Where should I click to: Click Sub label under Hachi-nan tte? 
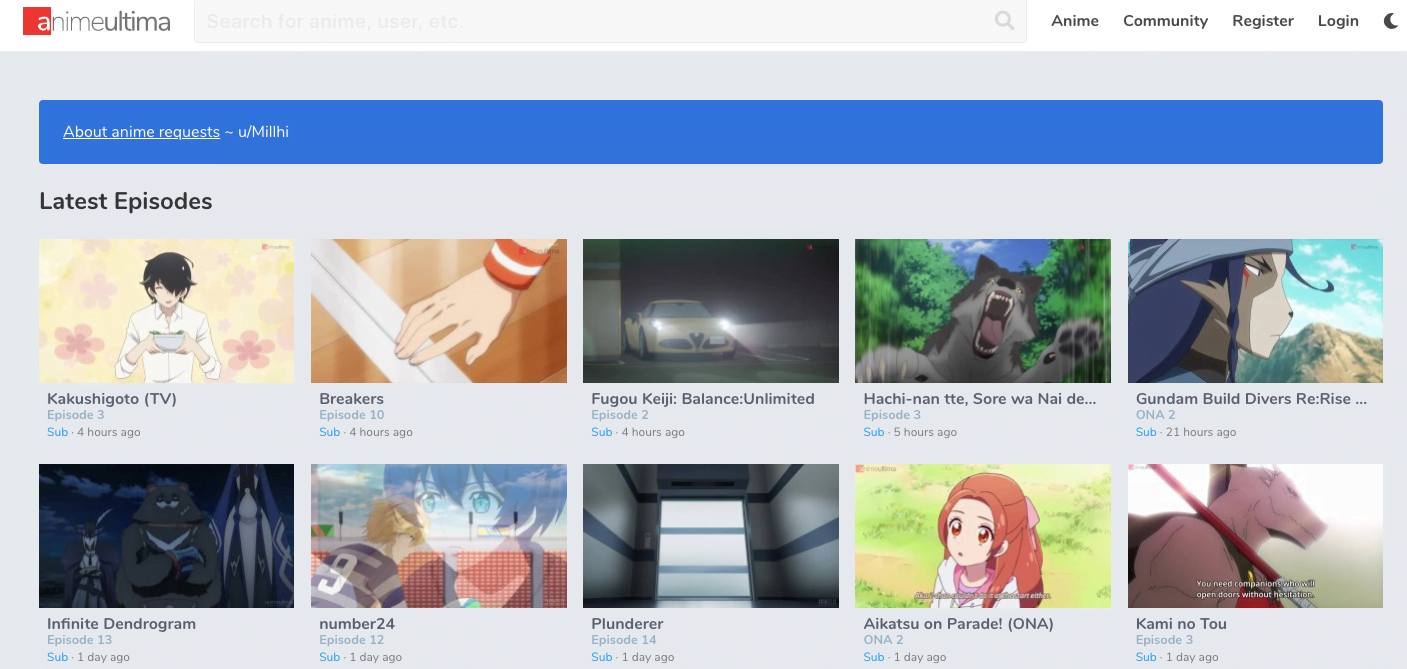(x=873, y=432)
